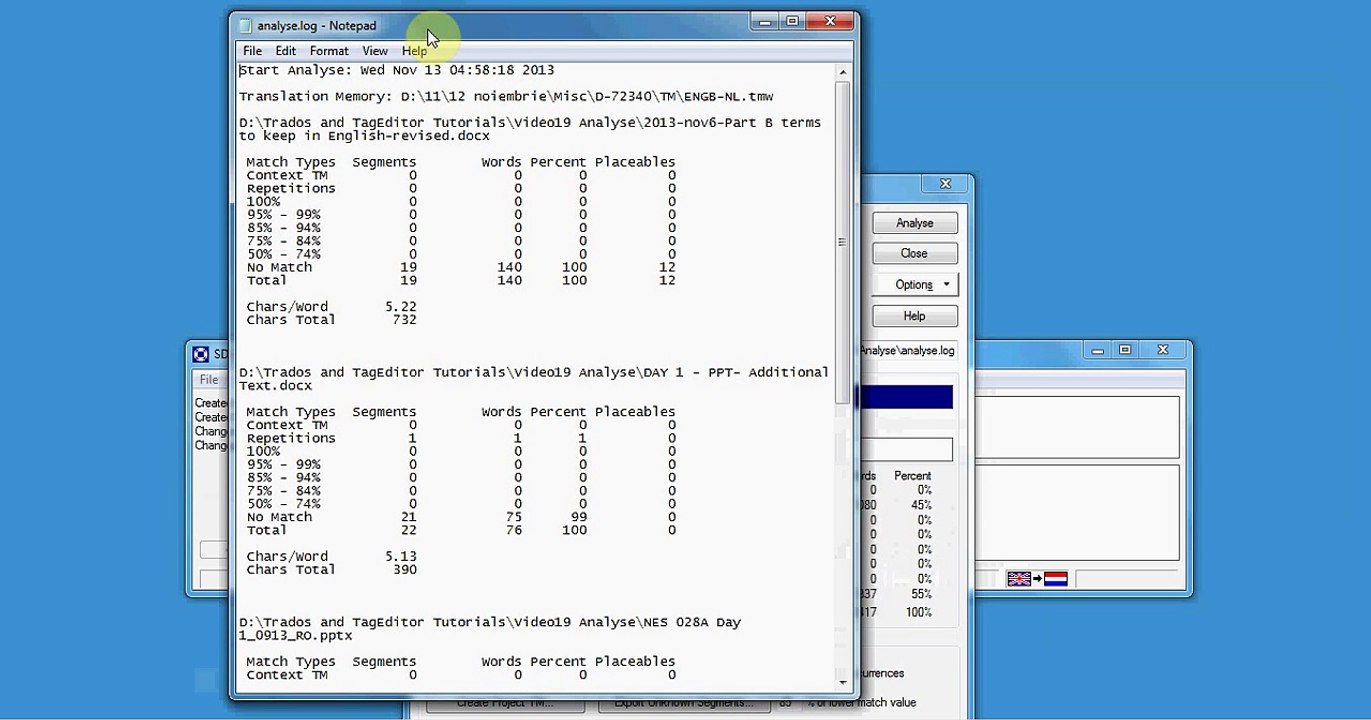Click 'Total 19 140 100' row
Image resolution: width=1371 pixels, height=720 pixels.
[x=461, y=281]
